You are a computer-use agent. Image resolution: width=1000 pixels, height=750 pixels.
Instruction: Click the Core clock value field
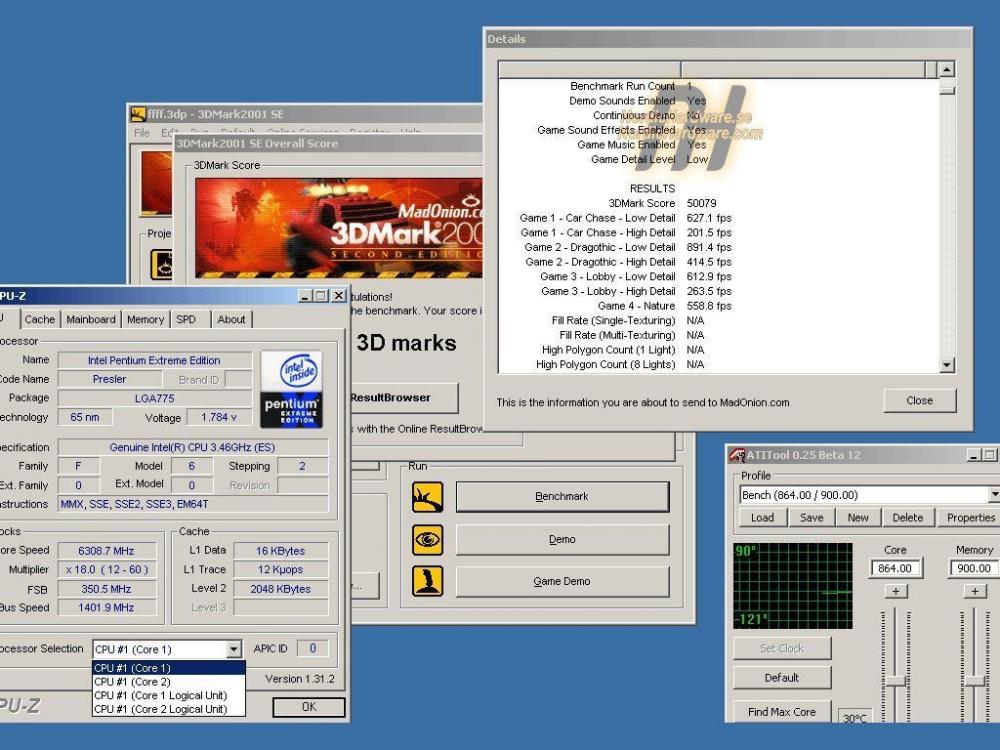click(895, 568)
